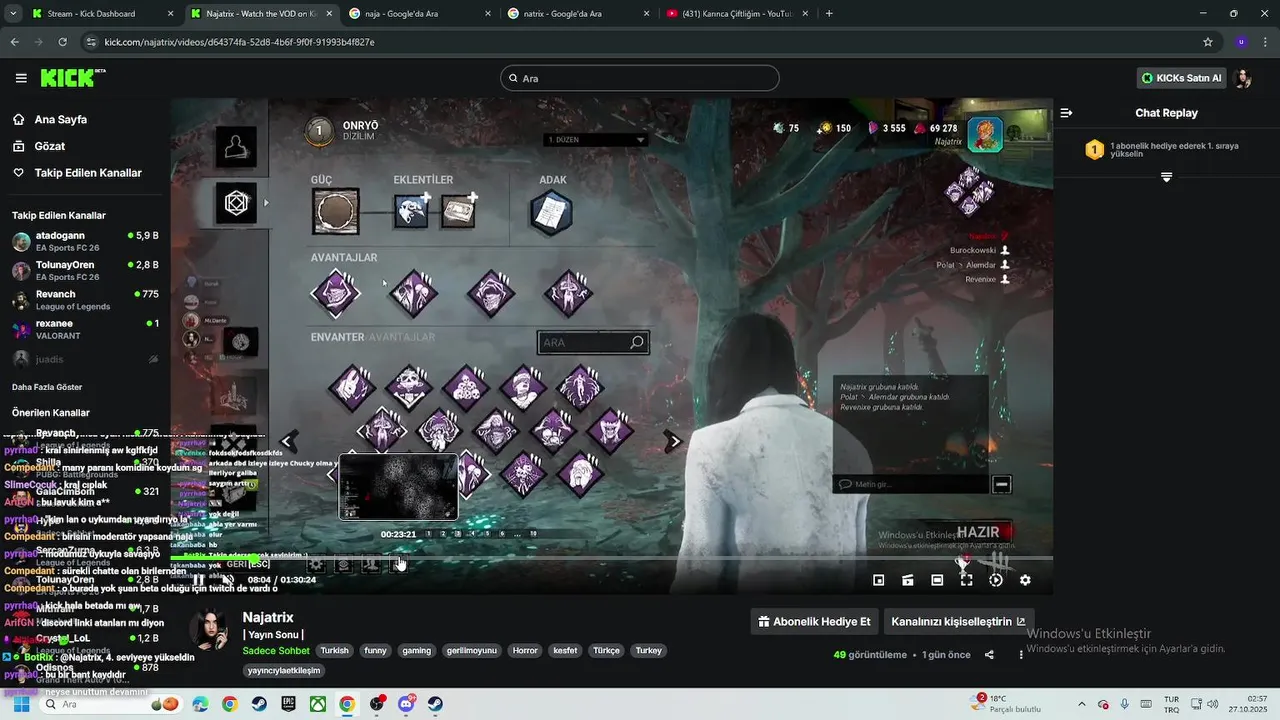Go back to the previous browser page
Image resolution: width=1280 pixels, height=720 pixels.
(x=14, y=42)
